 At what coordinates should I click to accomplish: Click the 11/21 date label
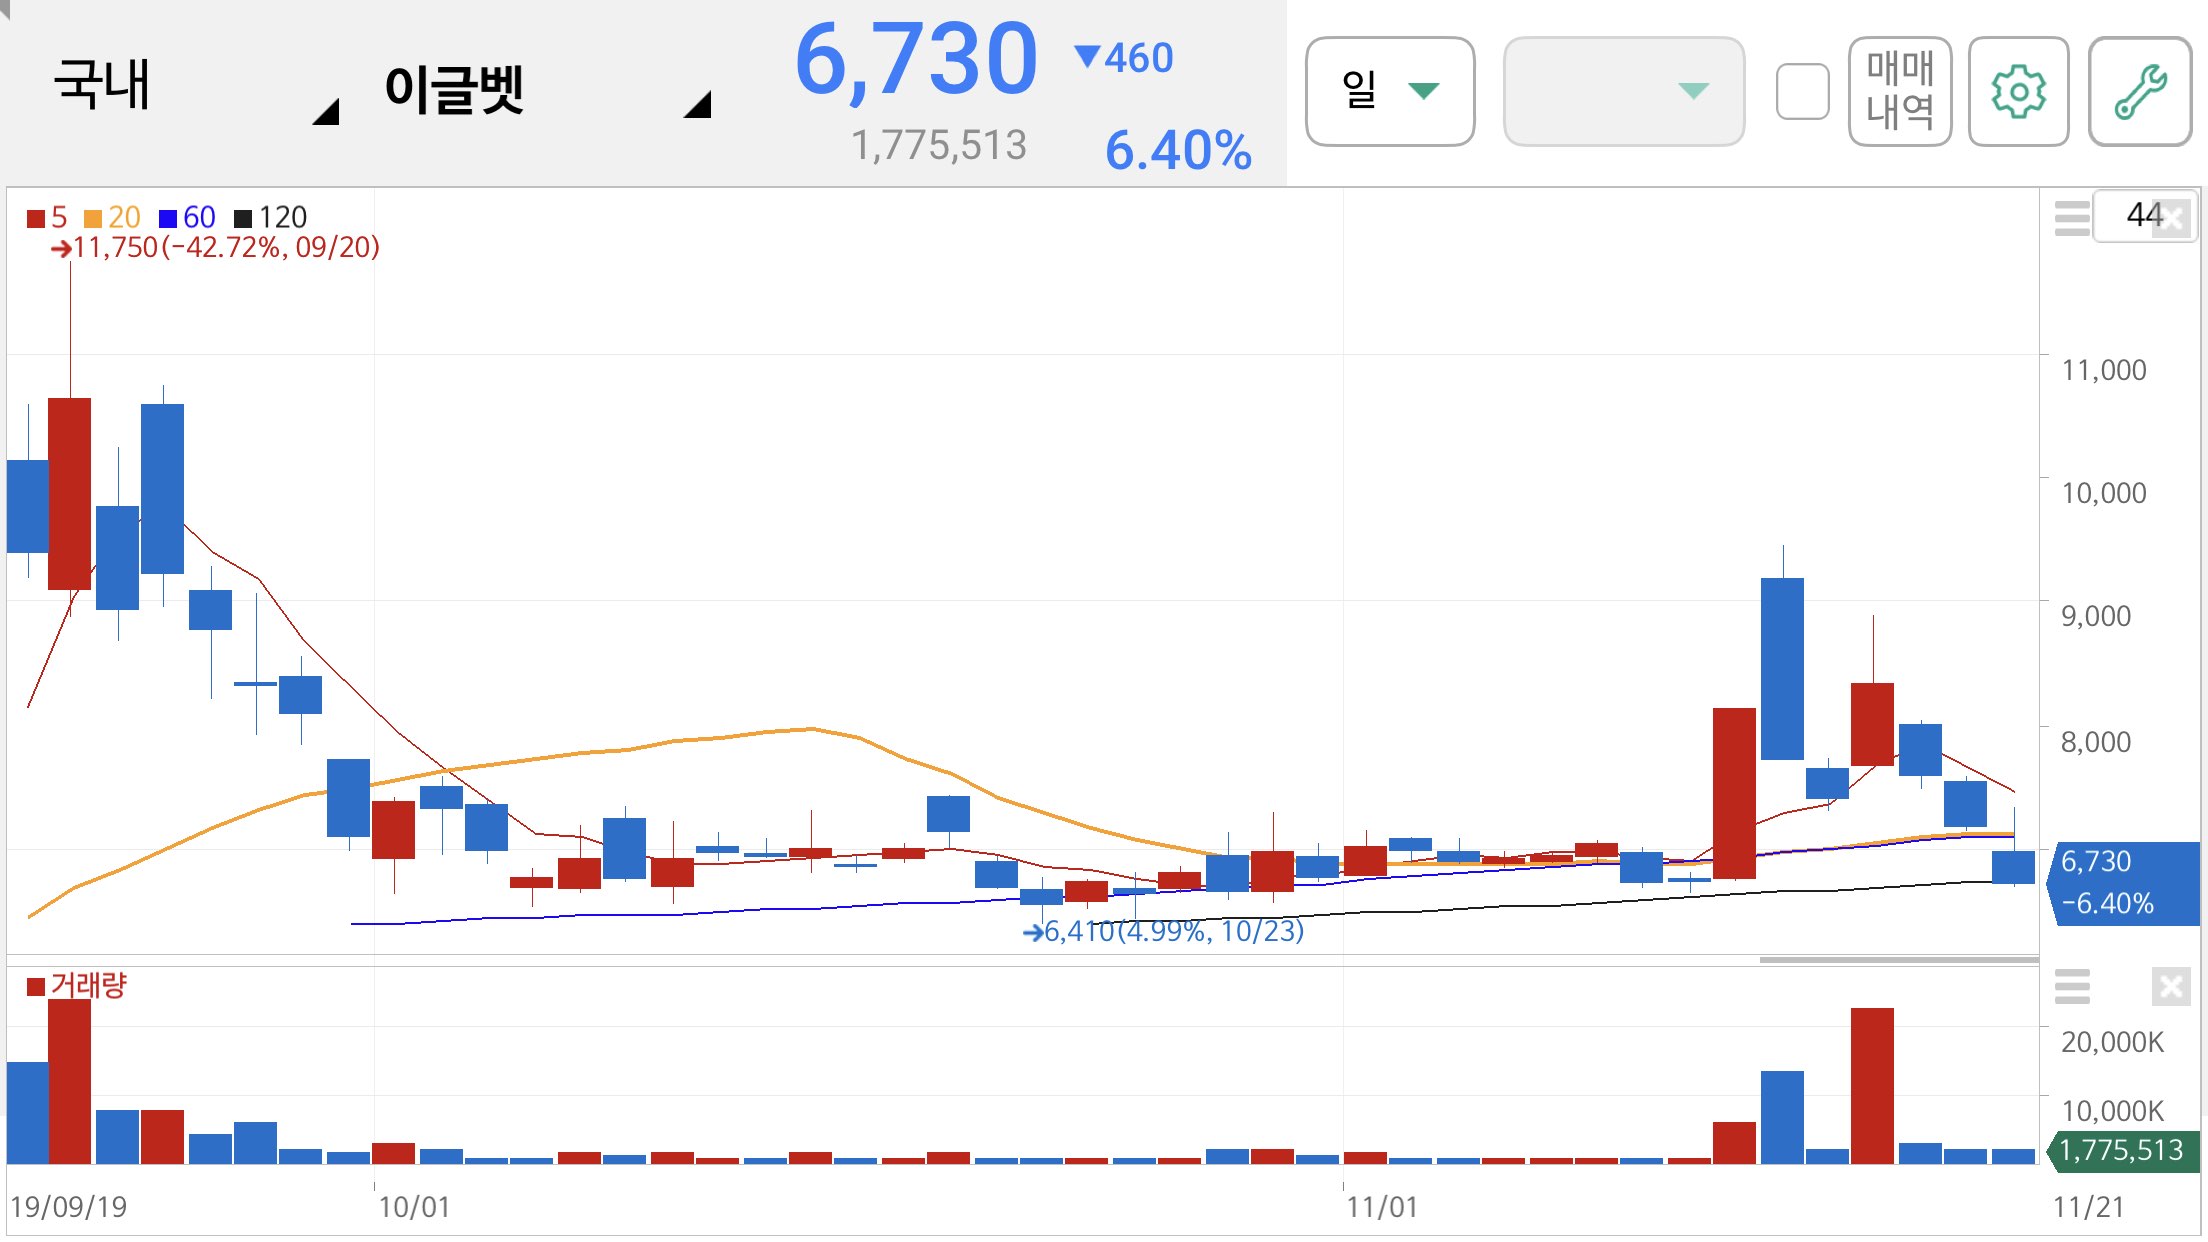click(x=2088, y=1207)
